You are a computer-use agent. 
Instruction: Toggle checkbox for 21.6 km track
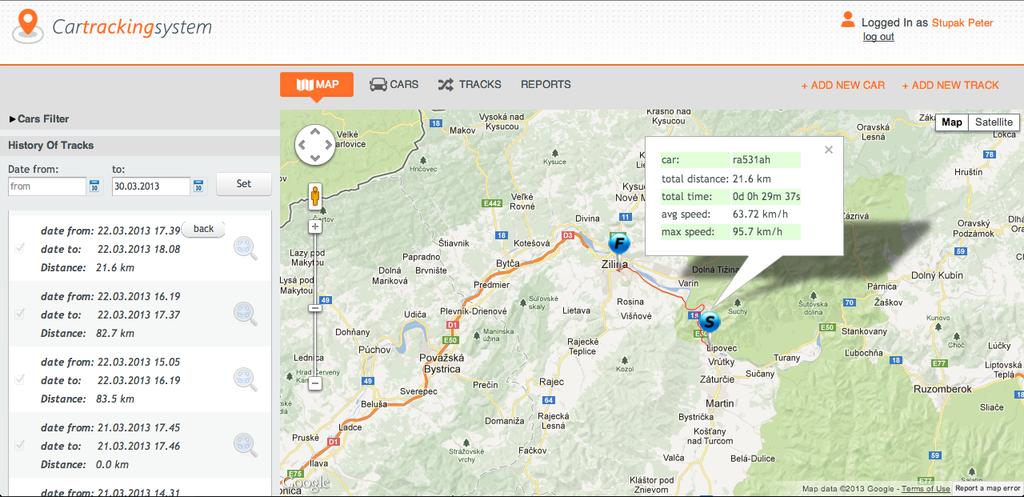pos(20,248)
